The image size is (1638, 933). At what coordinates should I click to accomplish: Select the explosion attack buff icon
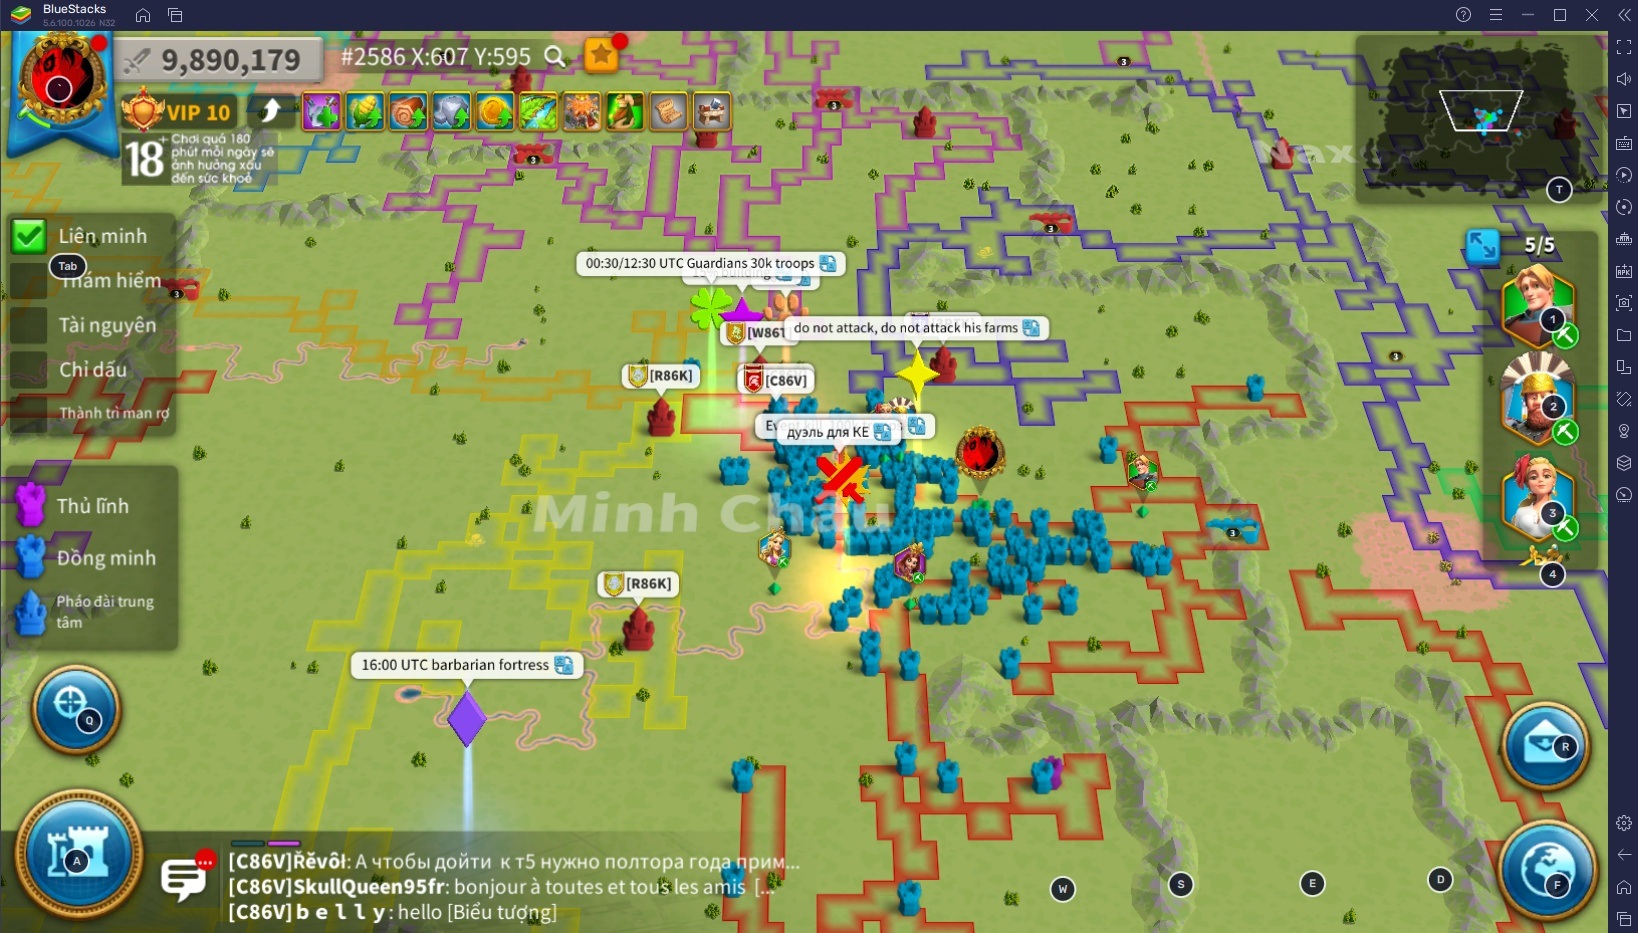tap(581, 112)
